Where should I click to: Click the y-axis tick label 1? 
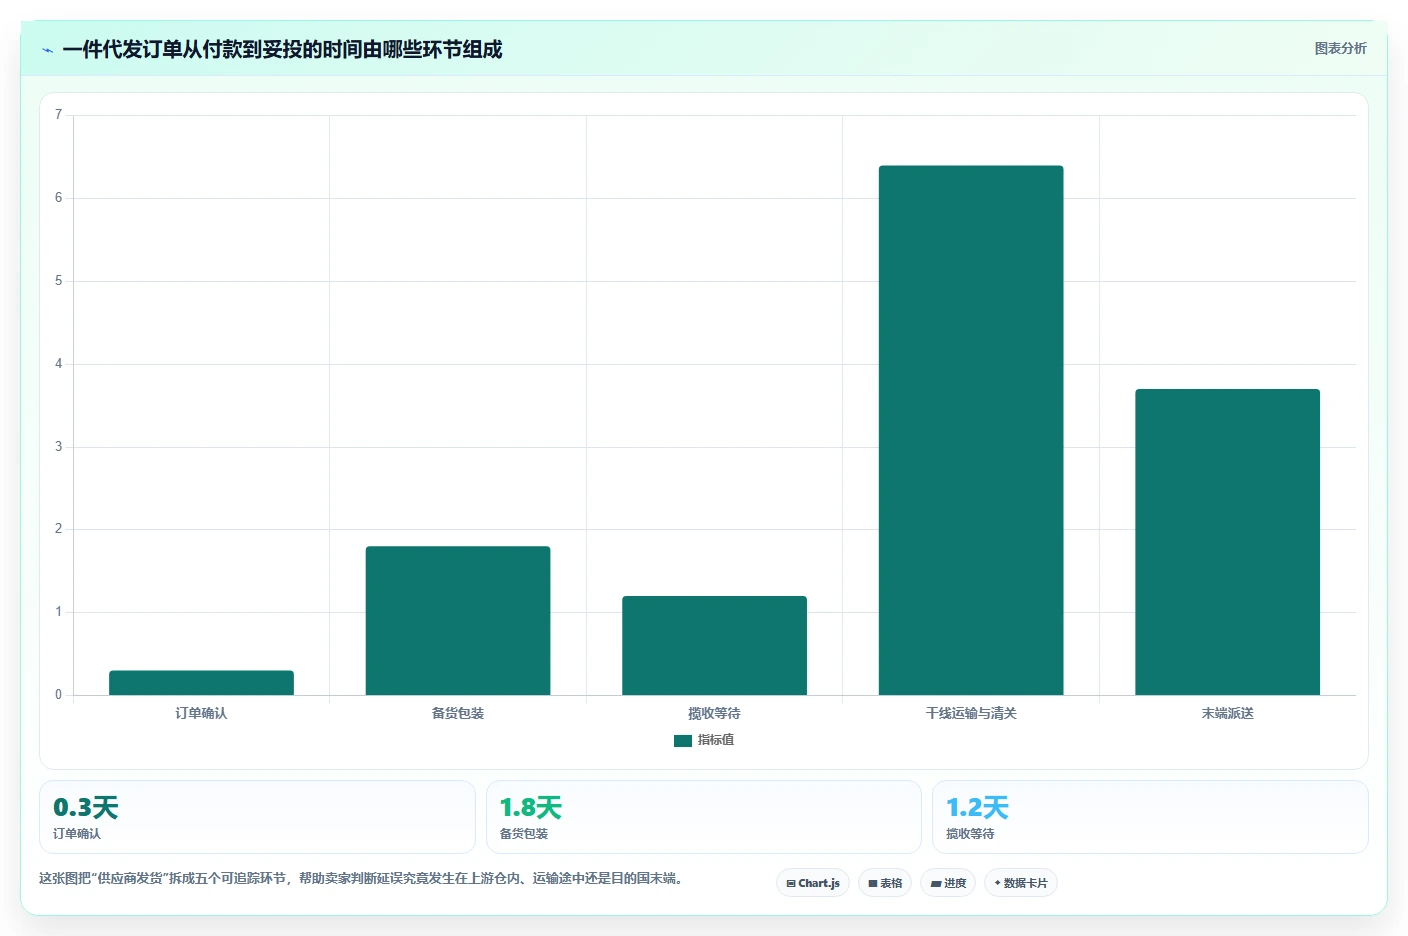click(58, 612)
